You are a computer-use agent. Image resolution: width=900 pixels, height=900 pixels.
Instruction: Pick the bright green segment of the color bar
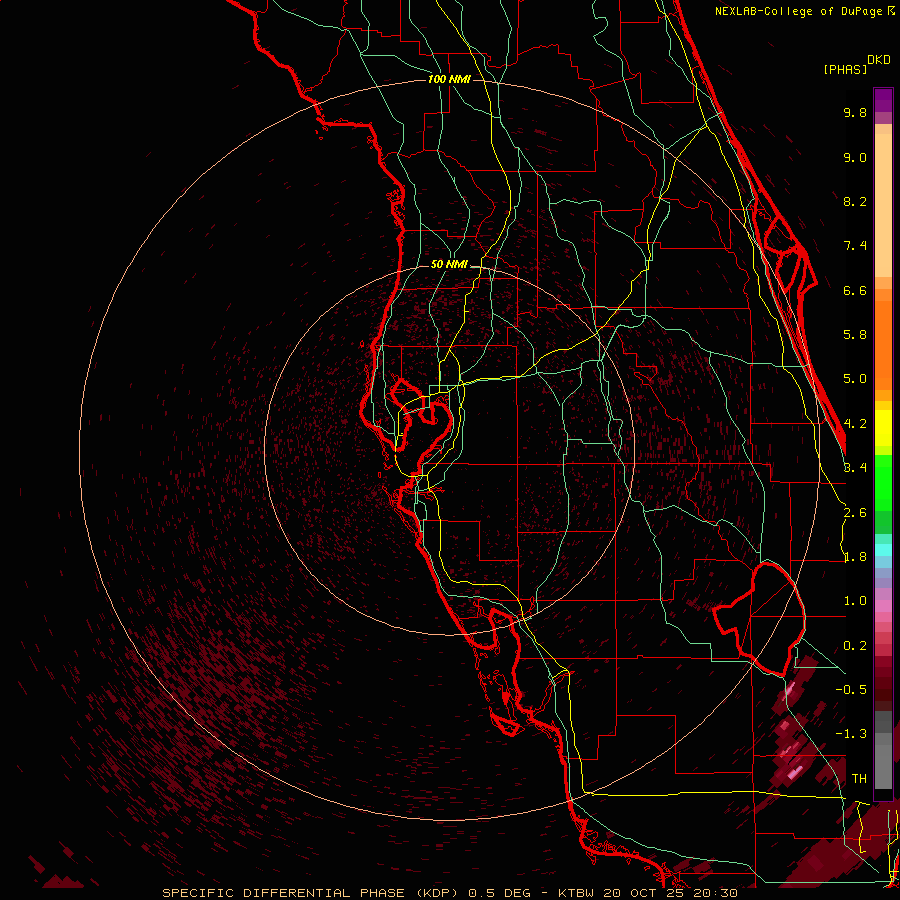883,483
